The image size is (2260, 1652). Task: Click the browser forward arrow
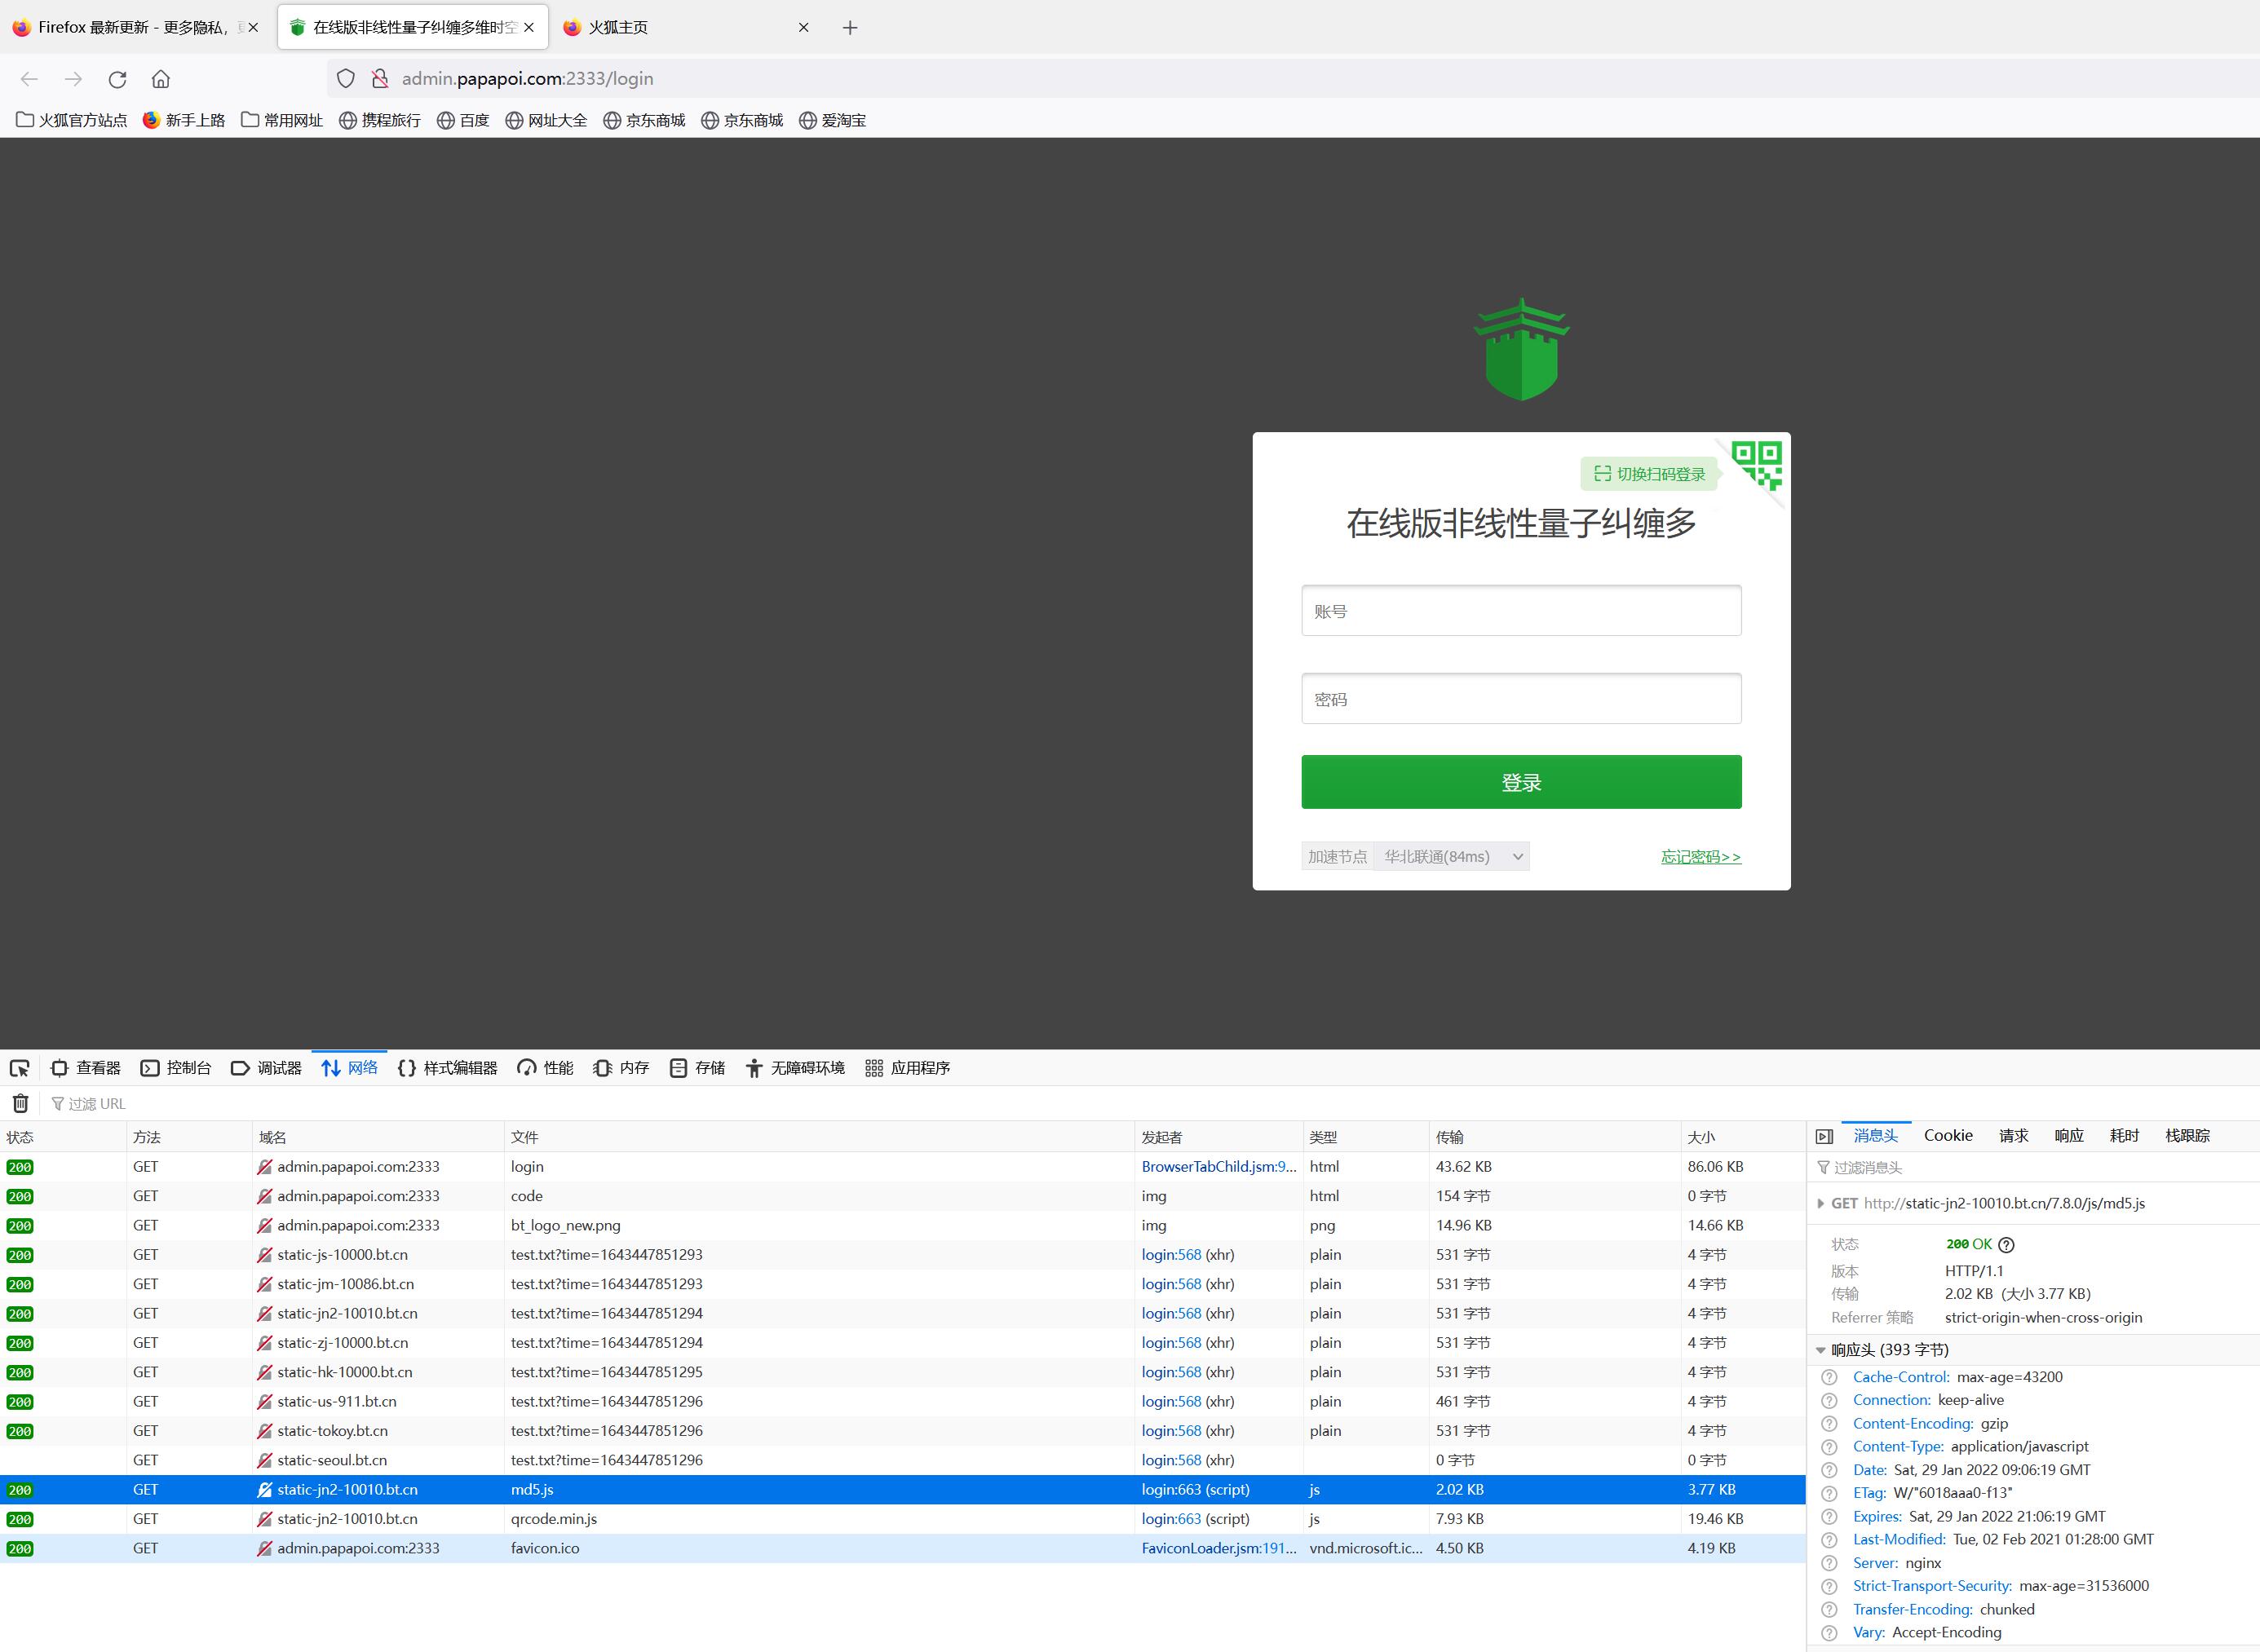73,79
